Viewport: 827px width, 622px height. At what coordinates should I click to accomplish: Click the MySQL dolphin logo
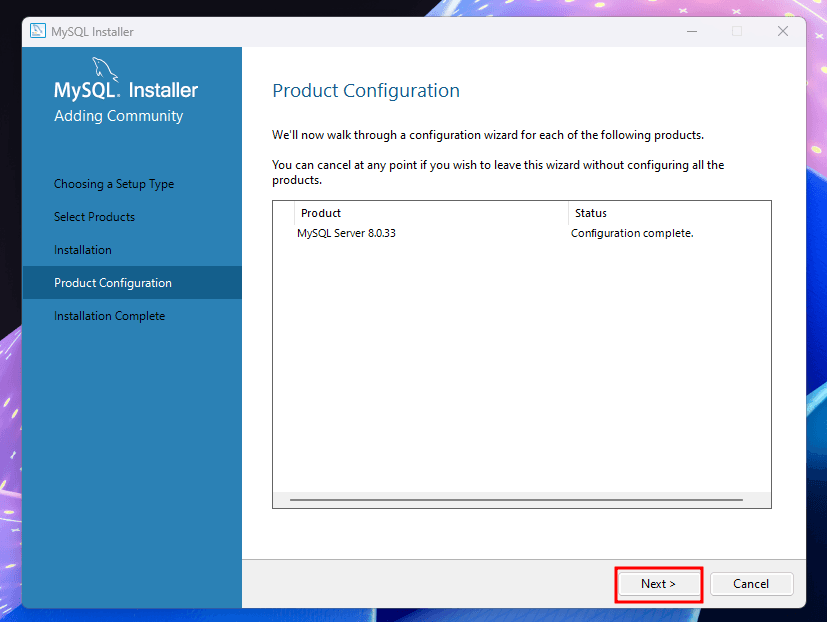pyautogui.click(x=105, y=70)
